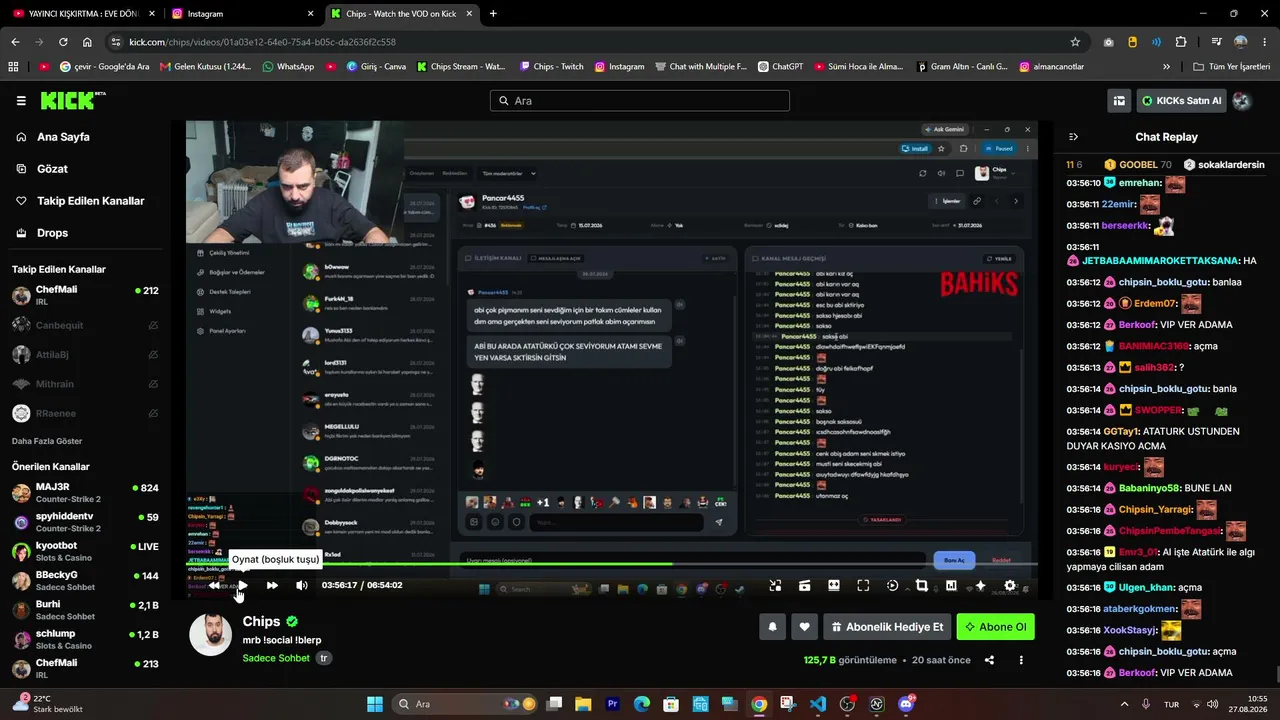This screenshot has height=720, width=1280.
Task: Focus the Kick 'Ara' search field
Action: (640, 101)
